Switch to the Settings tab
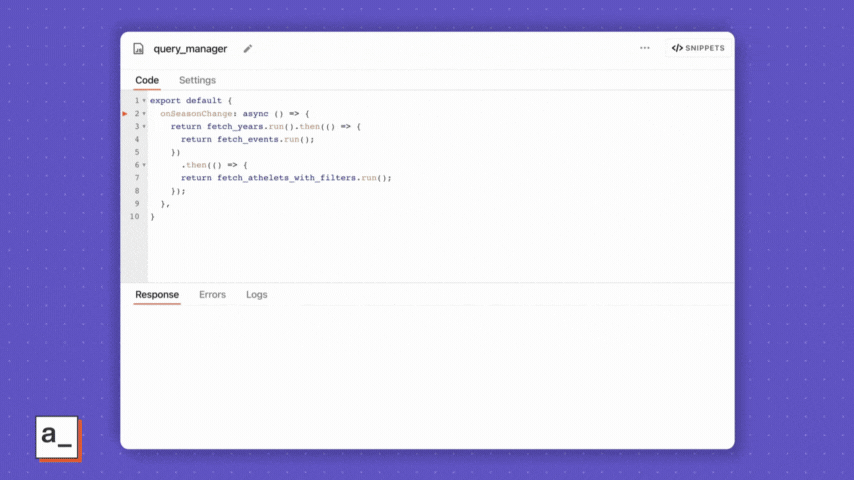Viewport: 854px width, 480px height. point(197,80)
